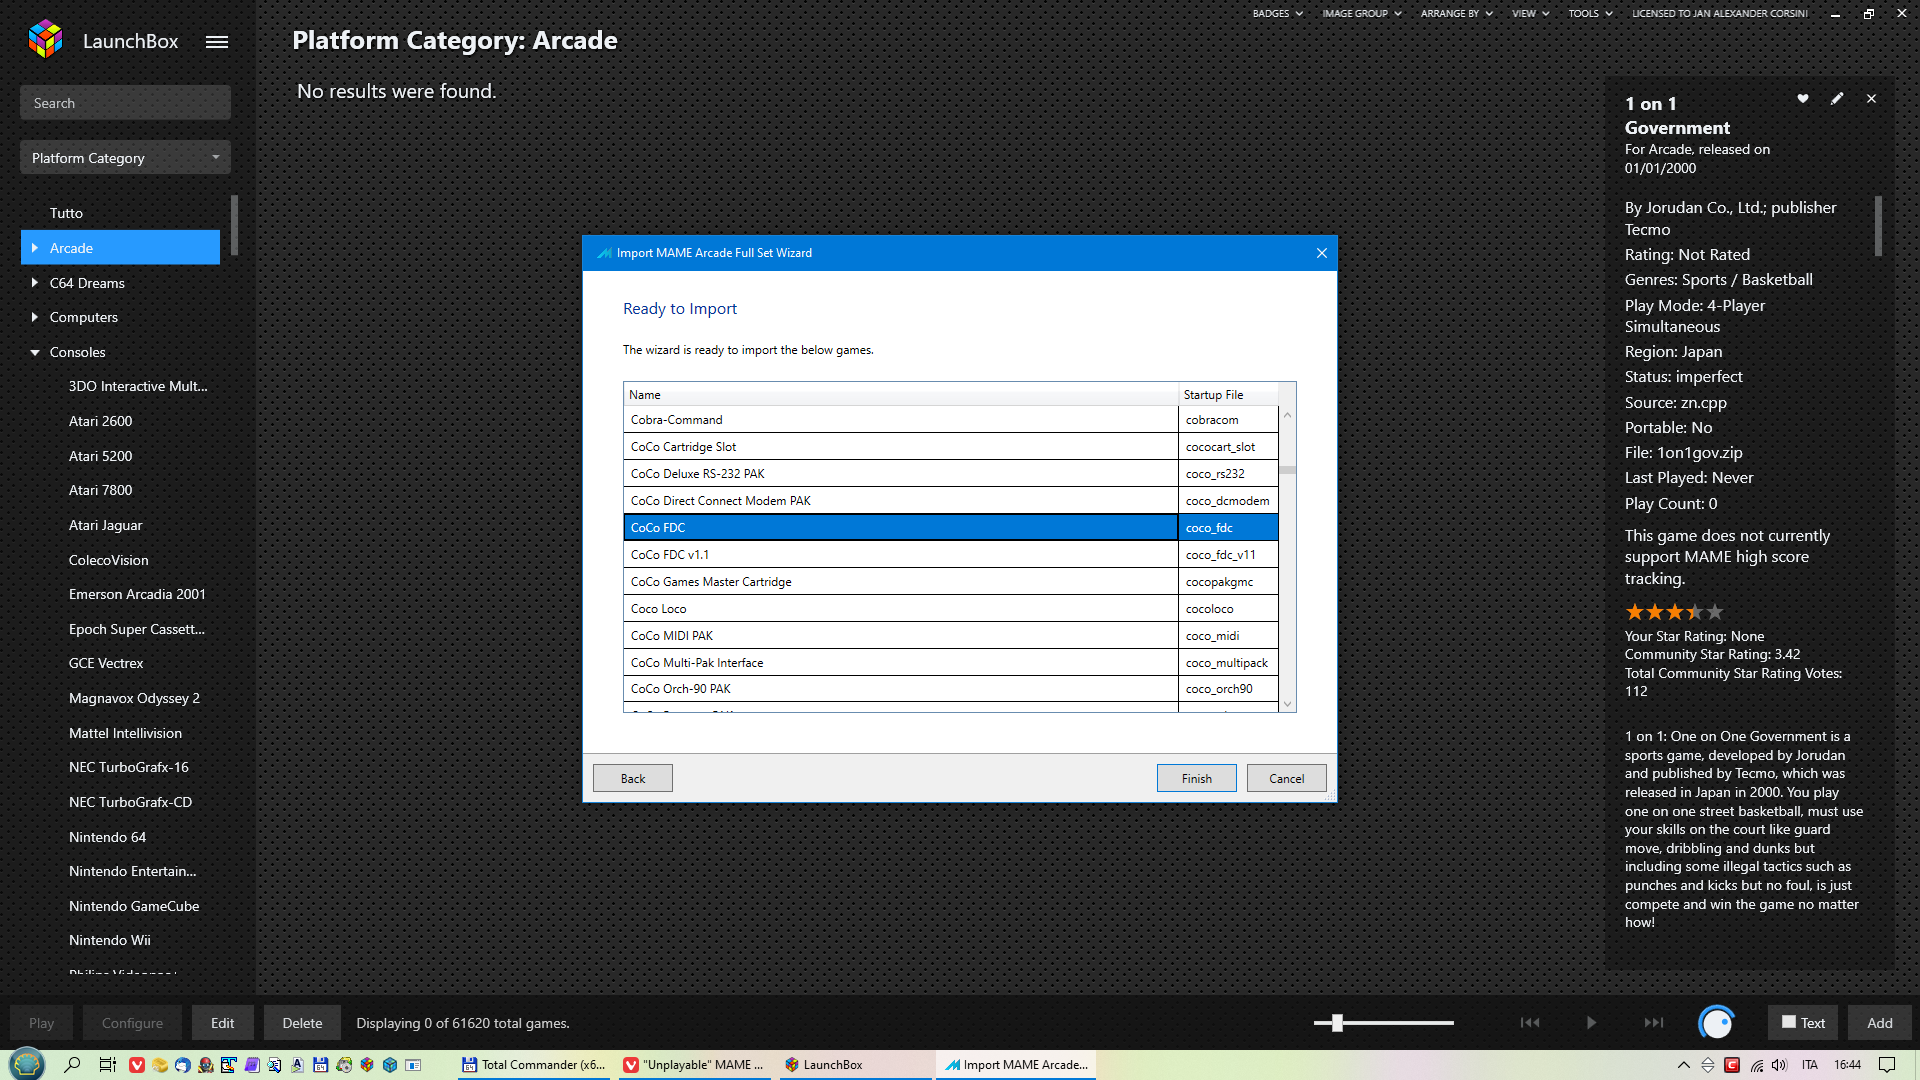Focus the Search input field
The width and height of the screenshot is (1920, 1080).
[x=125, y=103]
